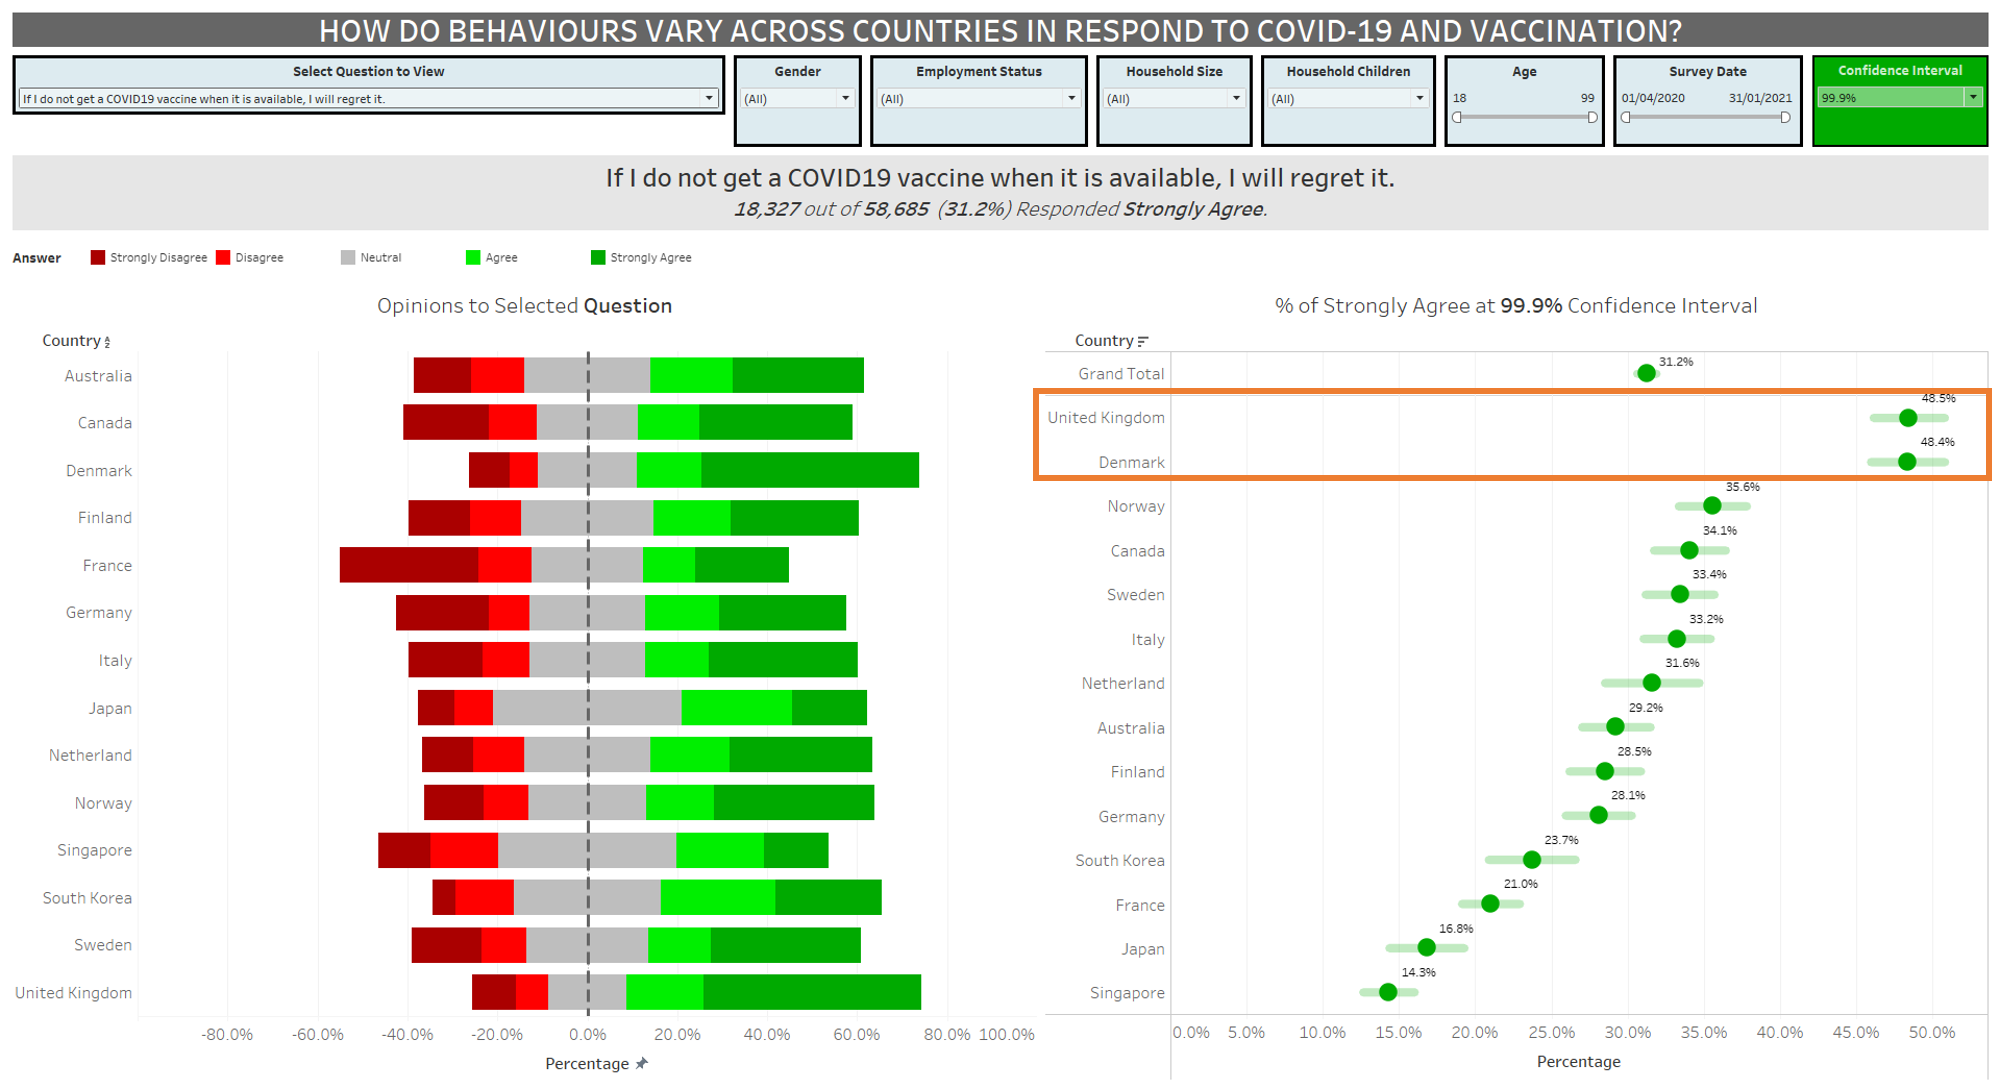Click the Strongly Agree dark green legend swatch
The height and width of the screenshot is (1089, 2000).
pyautogui.click(x=598, y=258)
